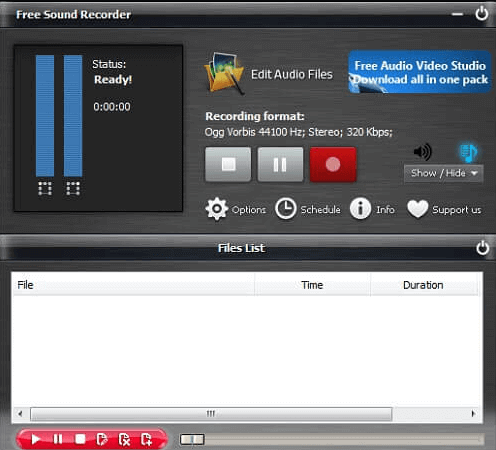Image resolution: width=496 pixels, height=450 pixels.
Task: Sort files by the Time column header
Action: [x=312, y=285]
